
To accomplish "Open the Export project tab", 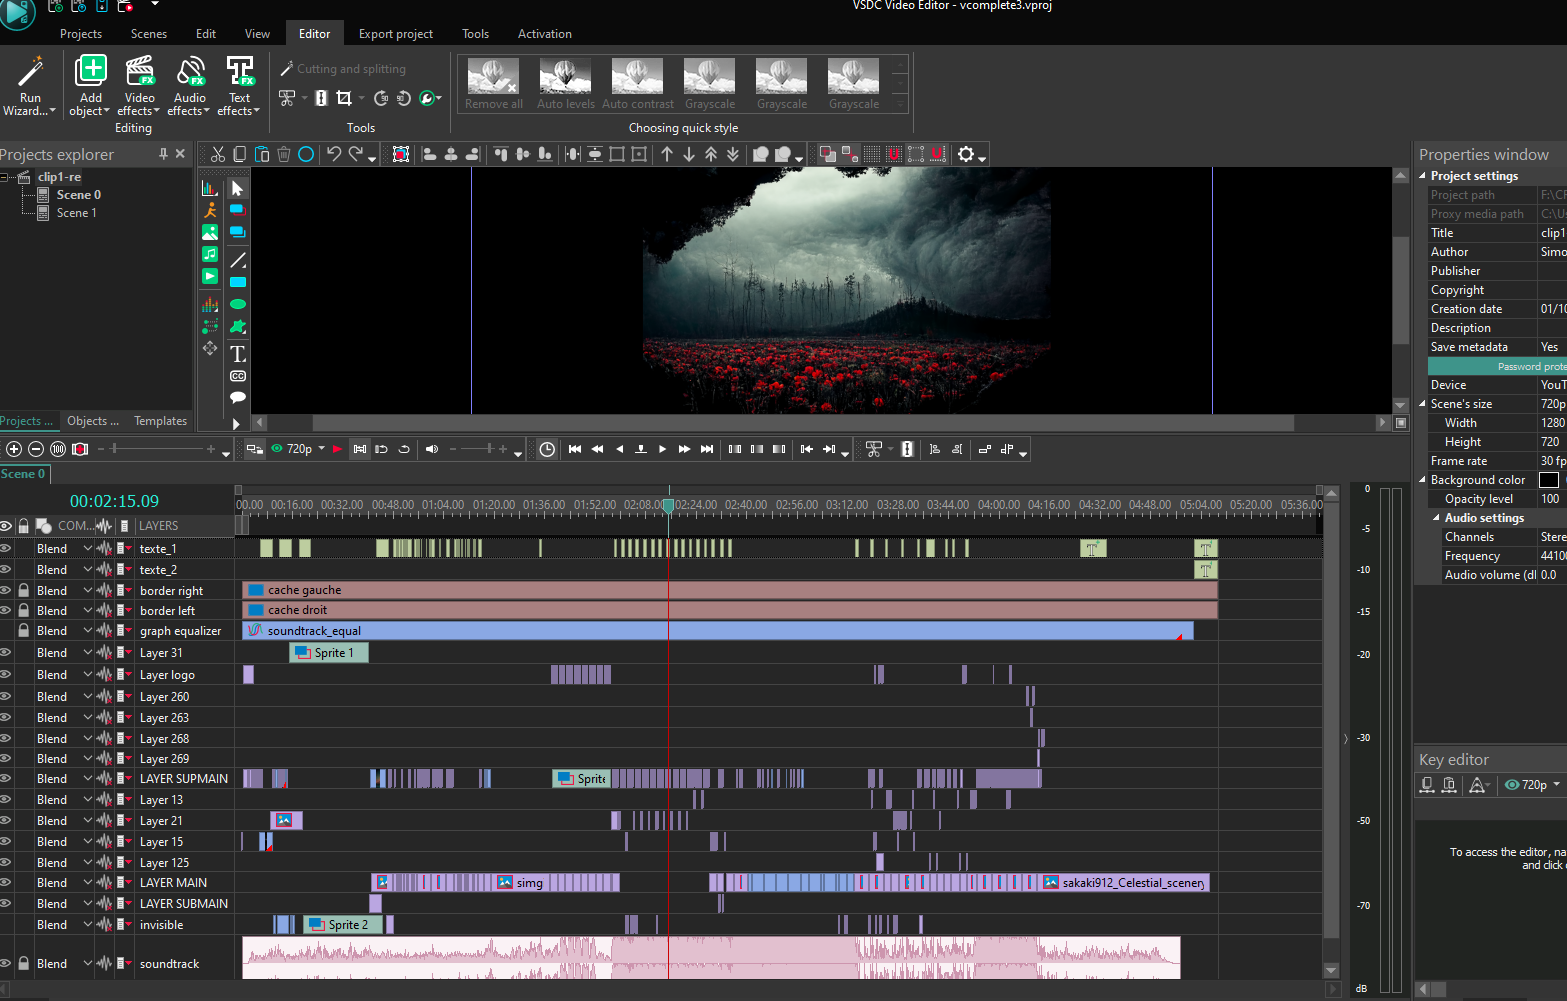I will coord(395,34).
